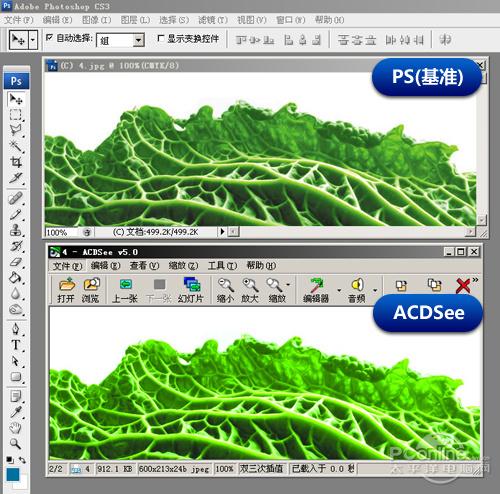Screen dimensions: 500x494
Task: Click Photoshop document horizontal scrollbar right arrow
Action: tap(470, 231)
